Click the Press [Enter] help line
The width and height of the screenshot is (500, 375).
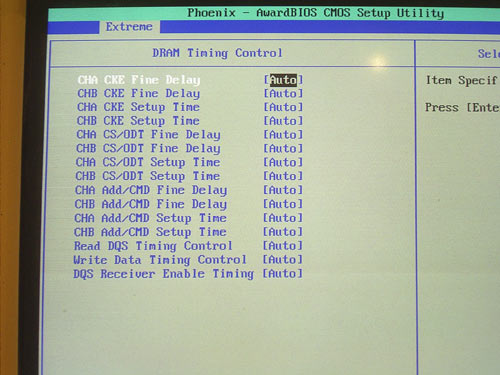coord(462,107)
